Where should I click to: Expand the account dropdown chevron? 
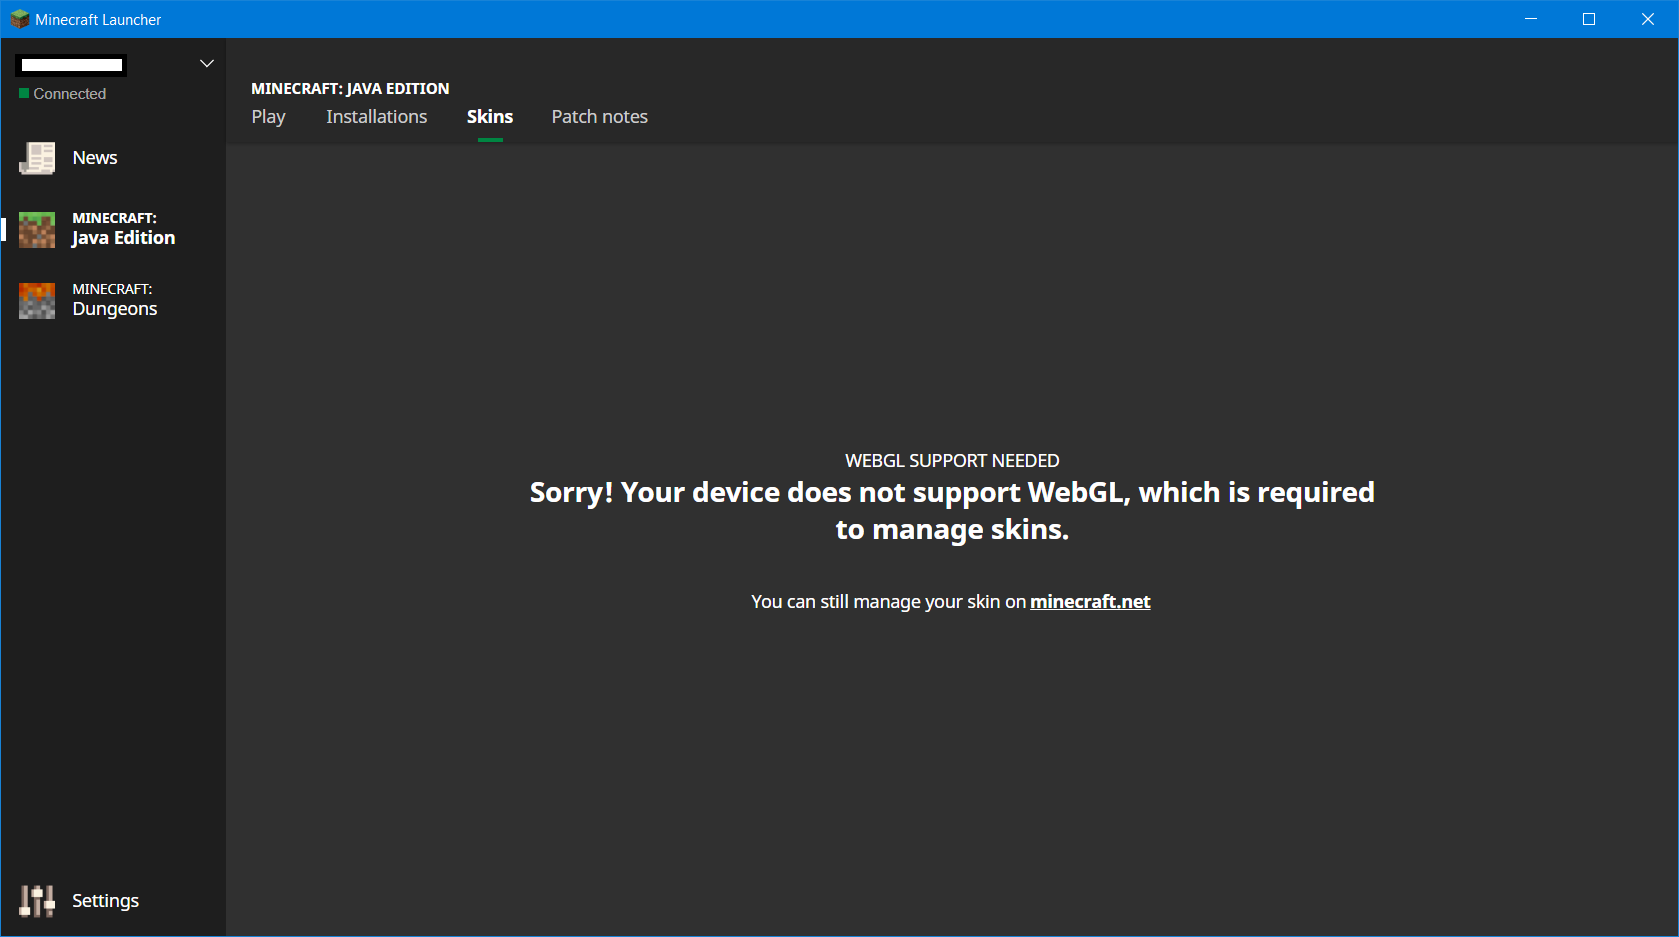[207, 64]
